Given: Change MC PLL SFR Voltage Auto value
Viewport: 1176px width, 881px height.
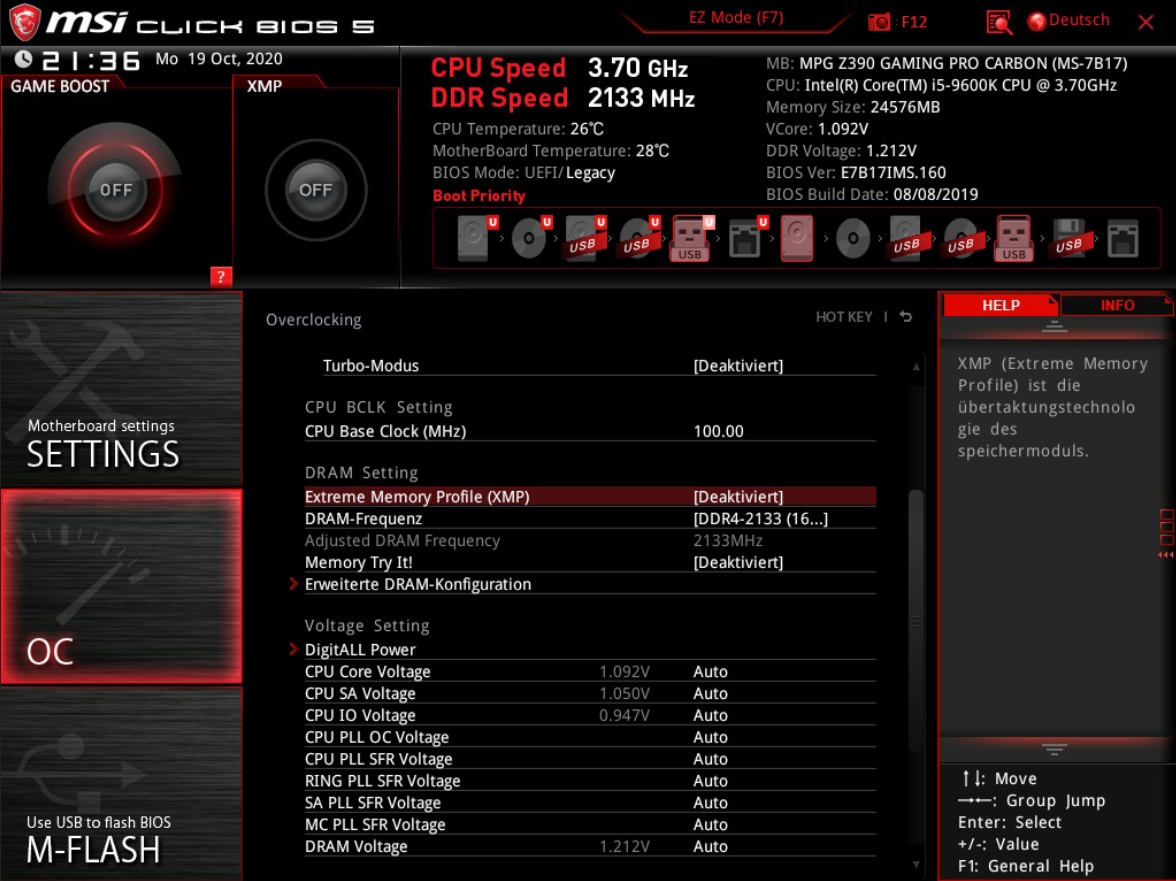Looking at the screenshot, I should [710, 824].
